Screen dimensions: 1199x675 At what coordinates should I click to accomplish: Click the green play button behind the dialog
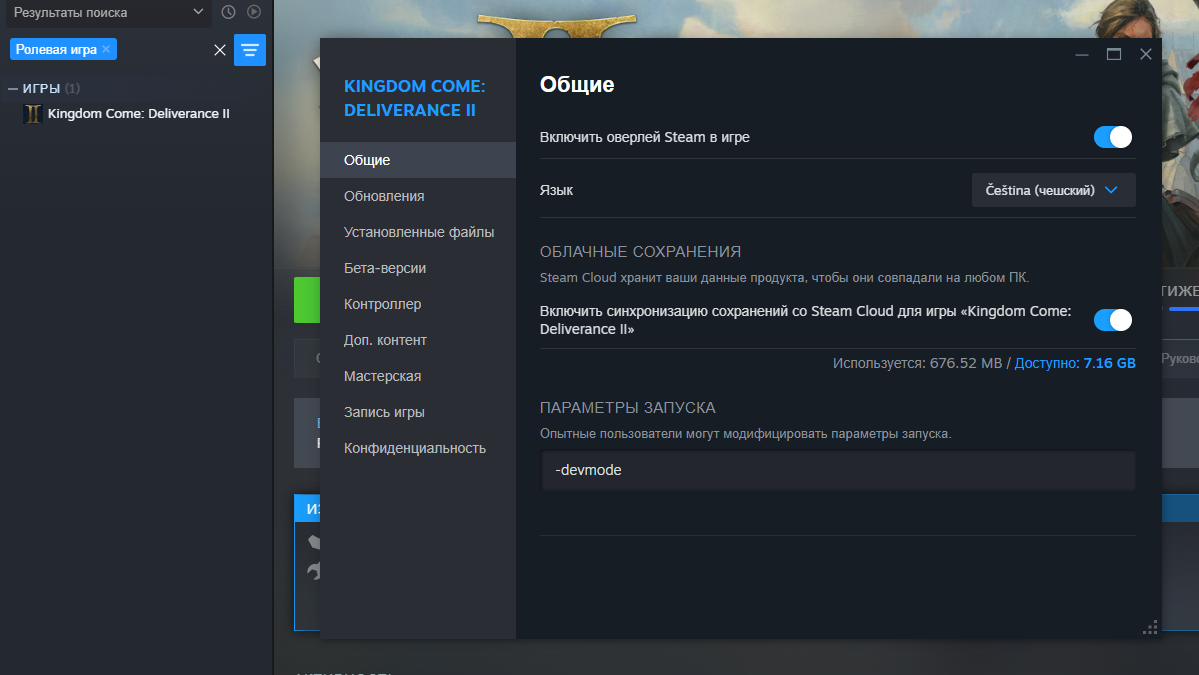[307, 300]
